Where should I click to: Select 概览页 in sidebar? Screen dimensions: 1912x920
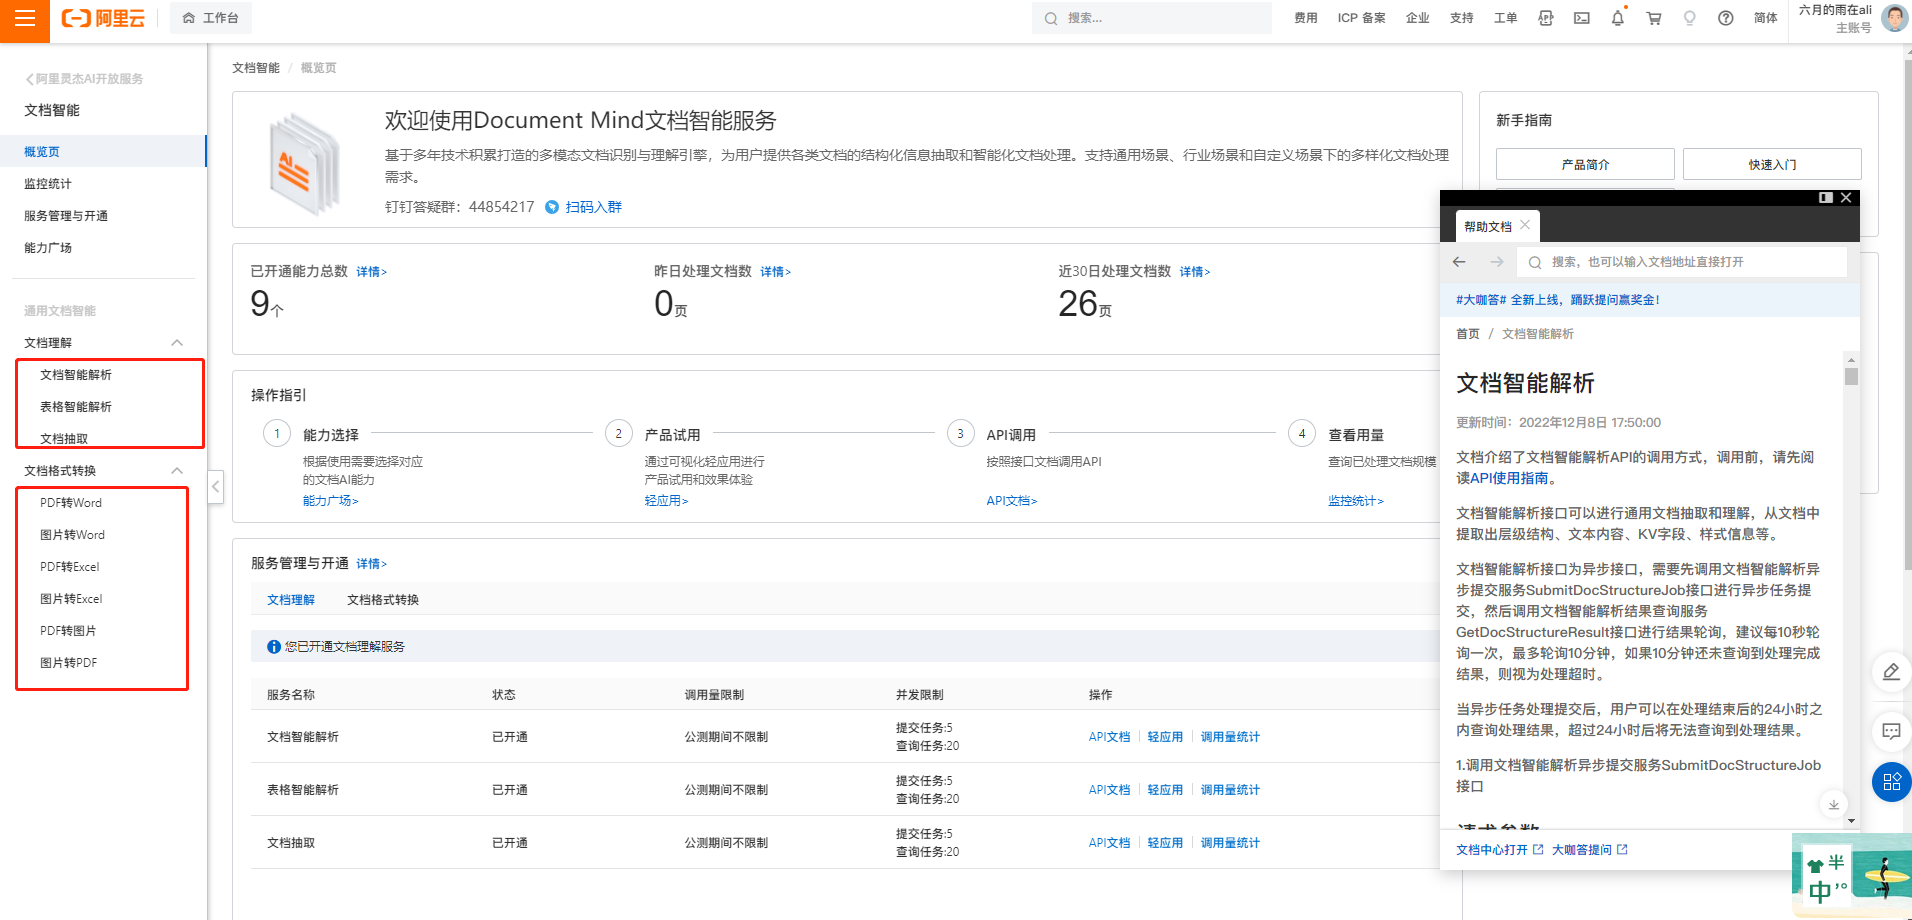(103, 151)
